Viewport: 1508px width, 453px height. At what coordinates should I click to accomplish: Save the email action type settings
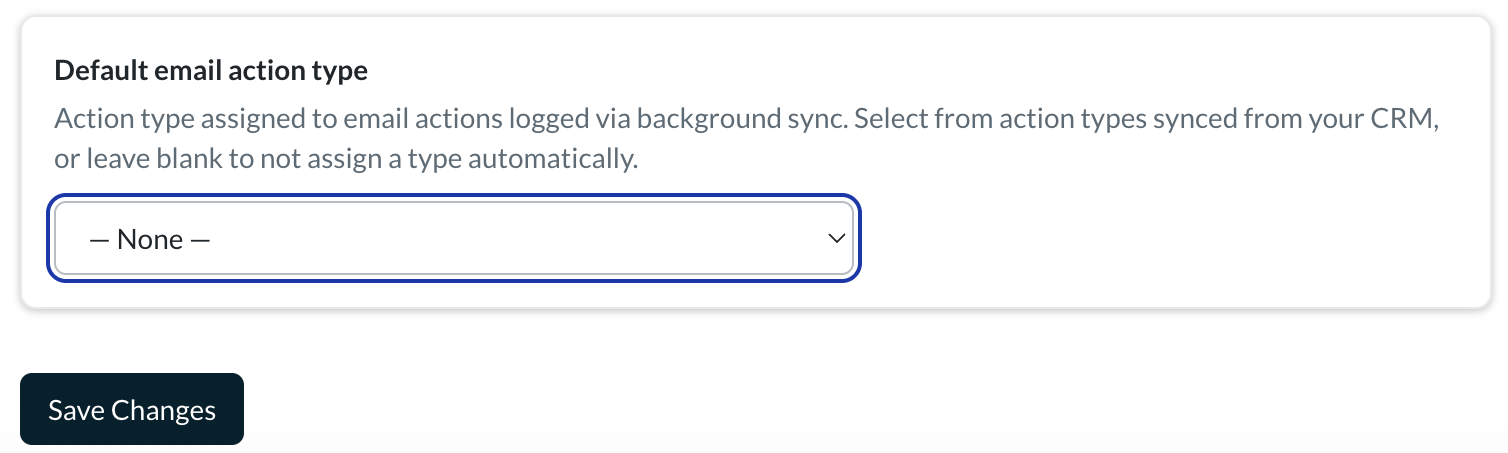click(x=132, y=409)
